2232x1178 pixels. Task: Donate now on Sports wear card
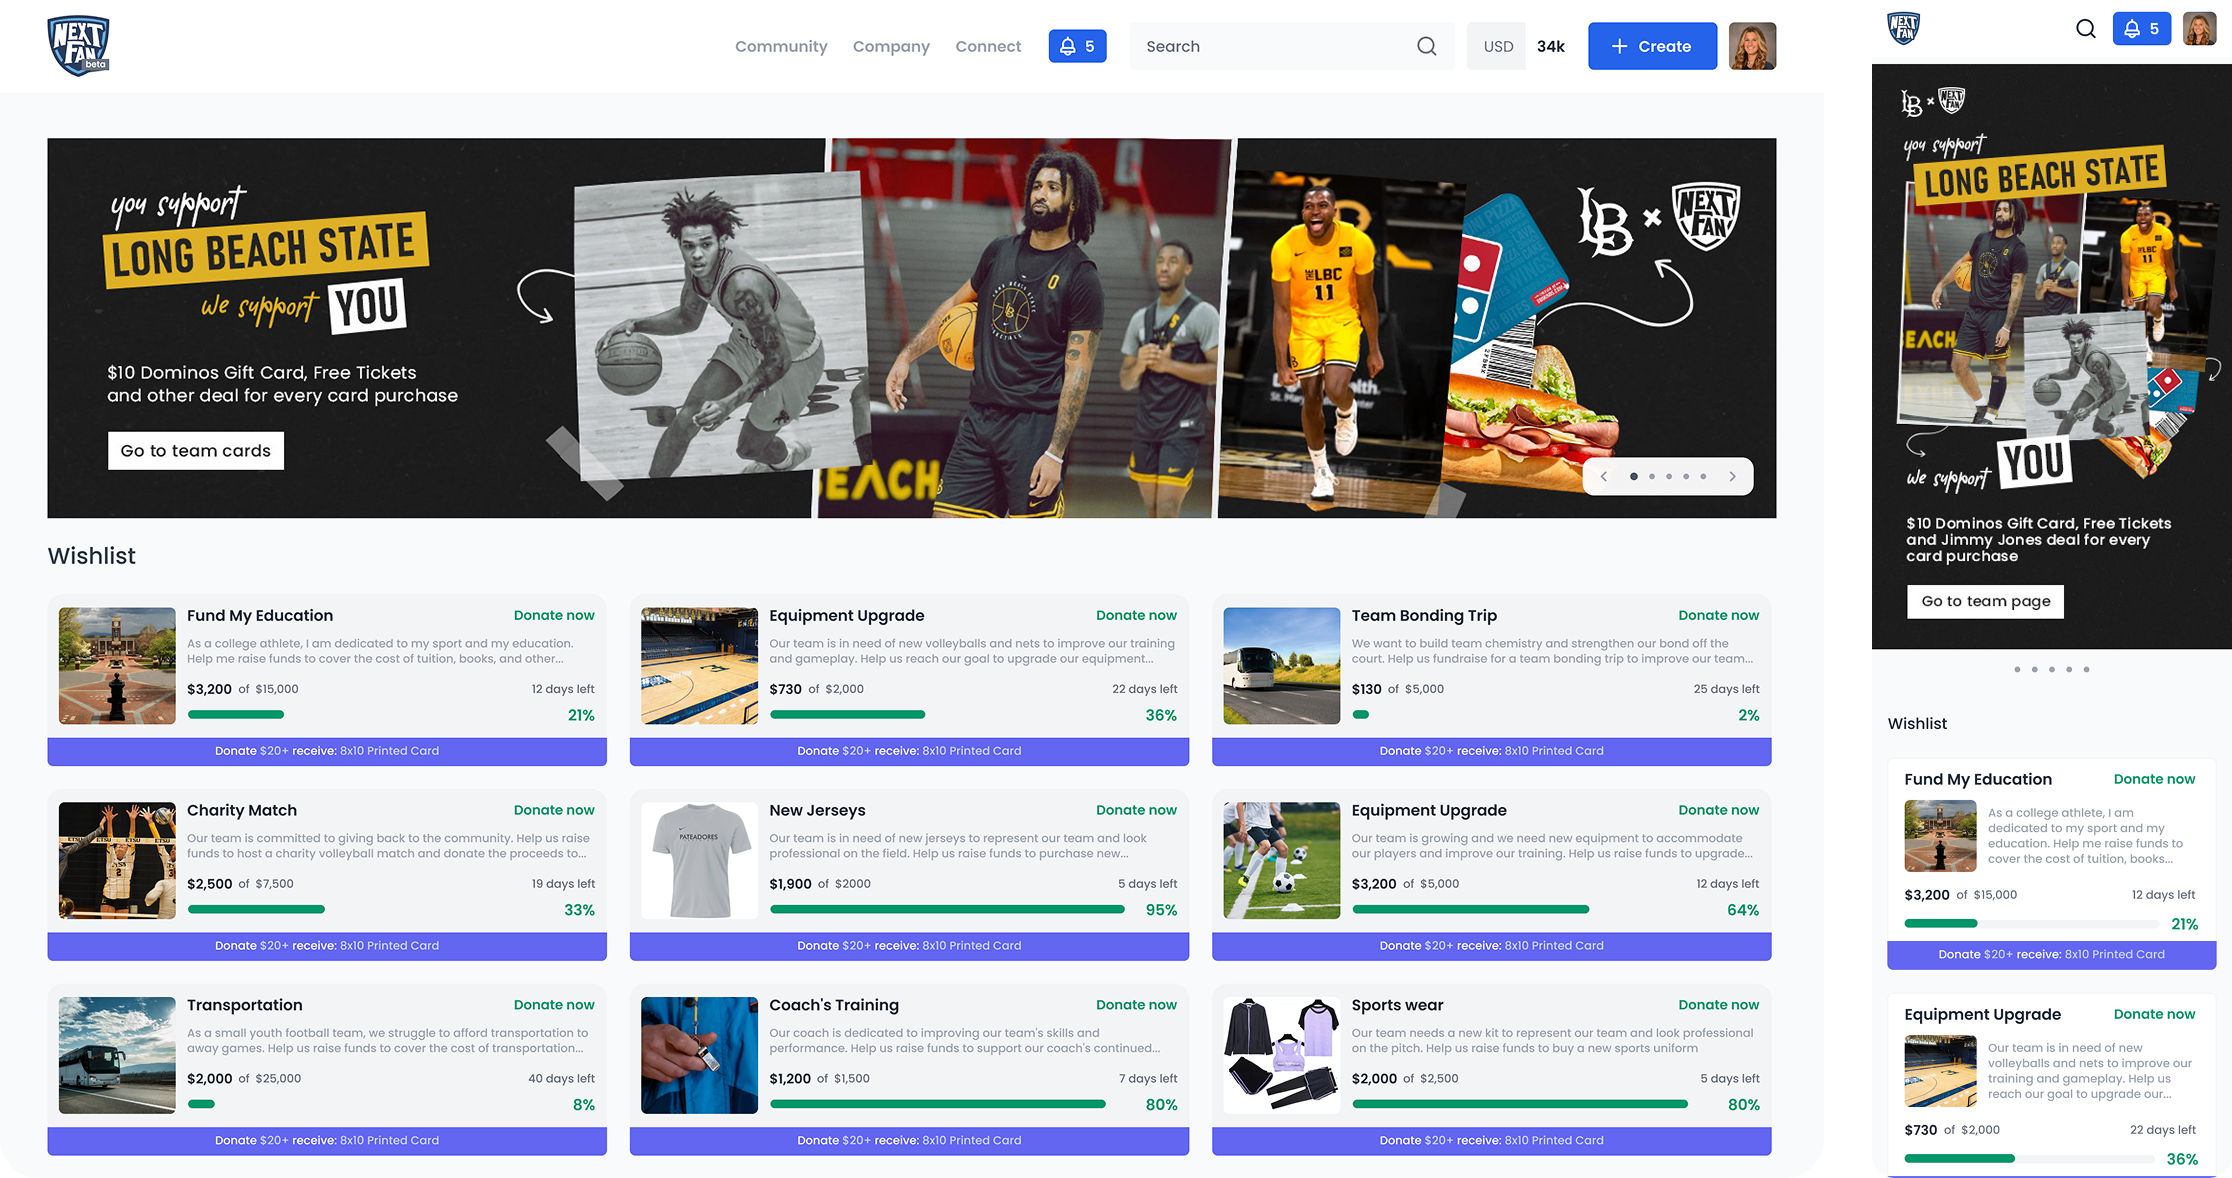pyautogui.click(x=1718, y=1005)
